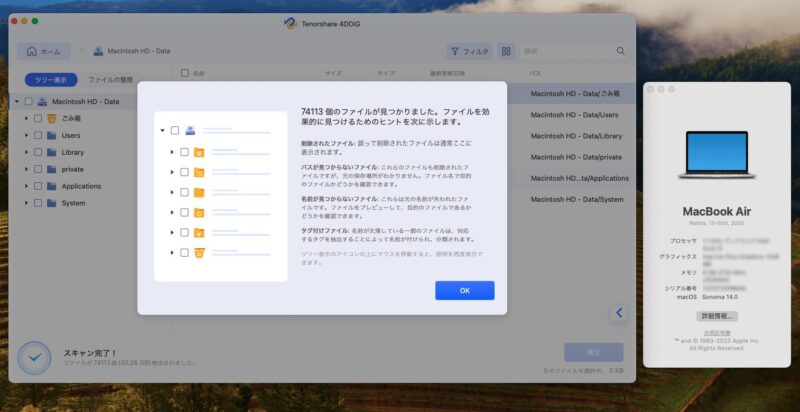Select the ファイルの種類 tab

point(110,80)
